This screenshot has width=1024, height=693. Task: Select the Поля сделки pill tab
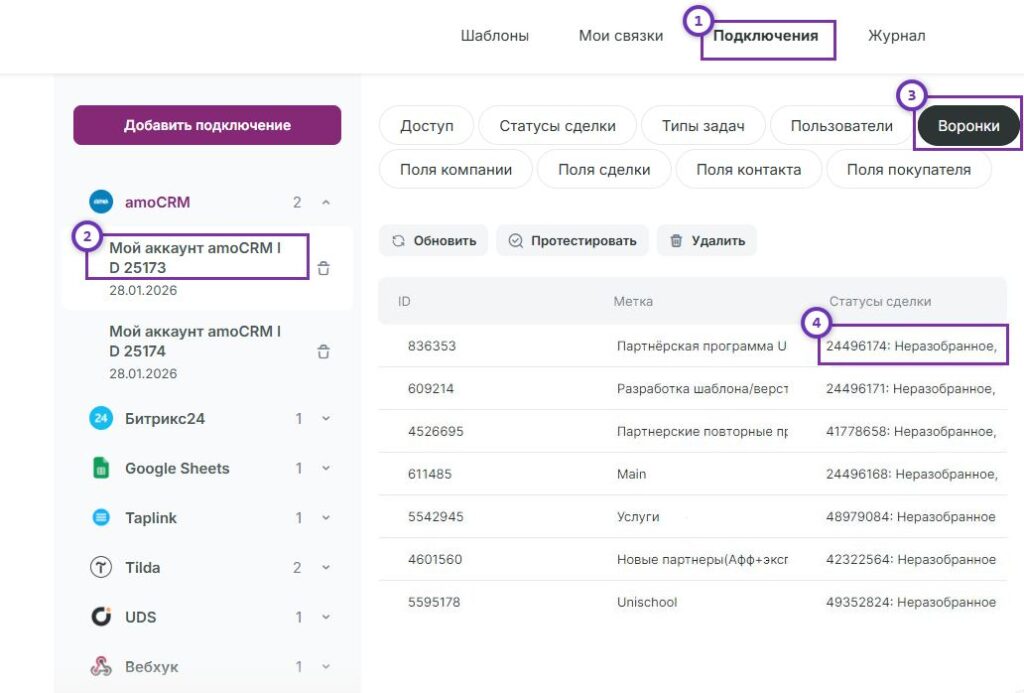604,169
